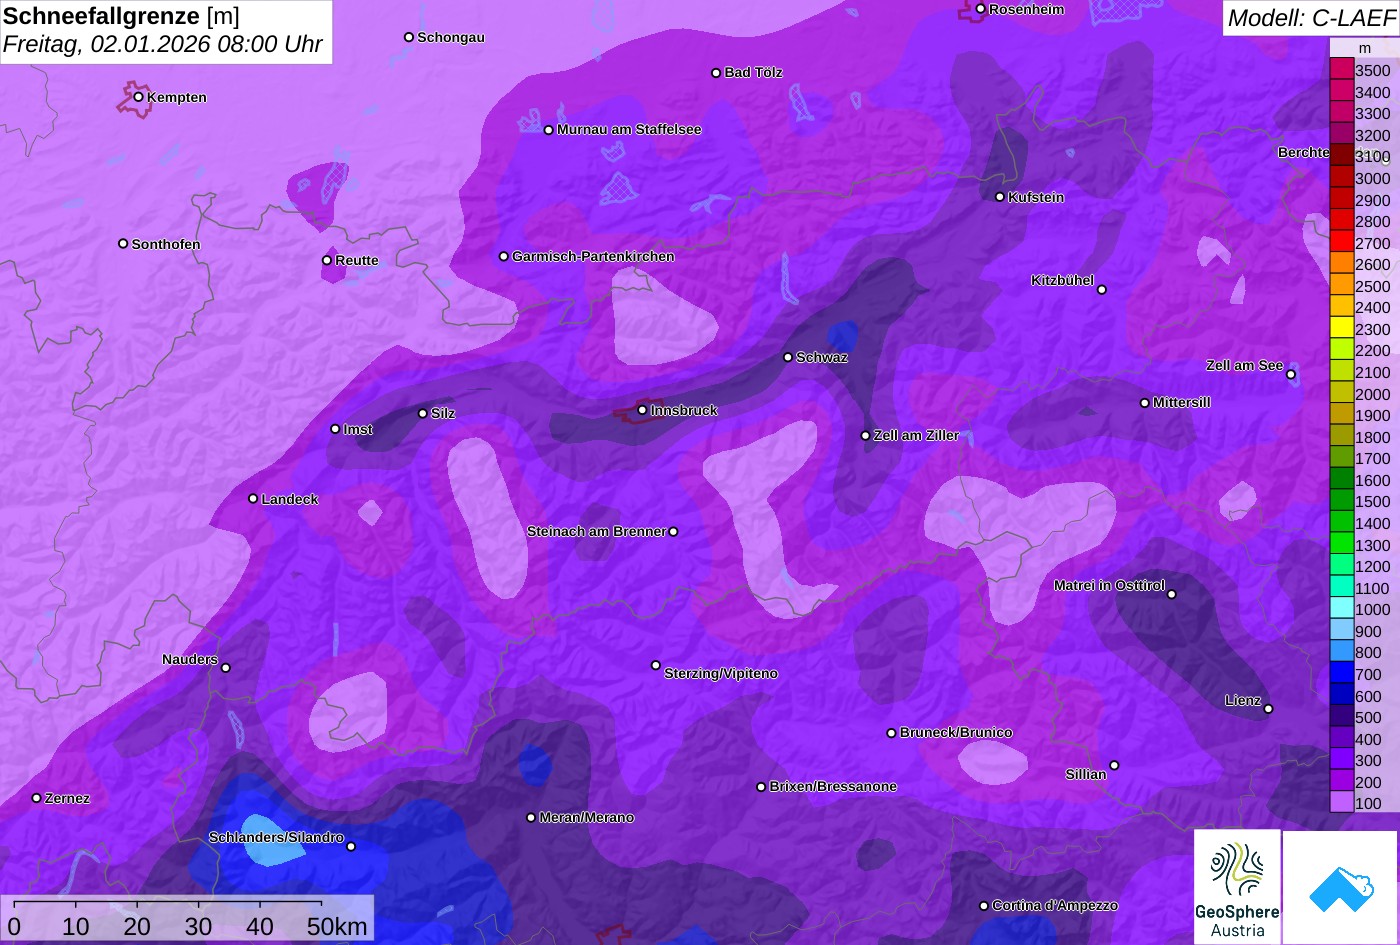This screenshot has width=1400, height=945.
Task: Click the 50km scale bar label
Action: (x=337, y=926)
